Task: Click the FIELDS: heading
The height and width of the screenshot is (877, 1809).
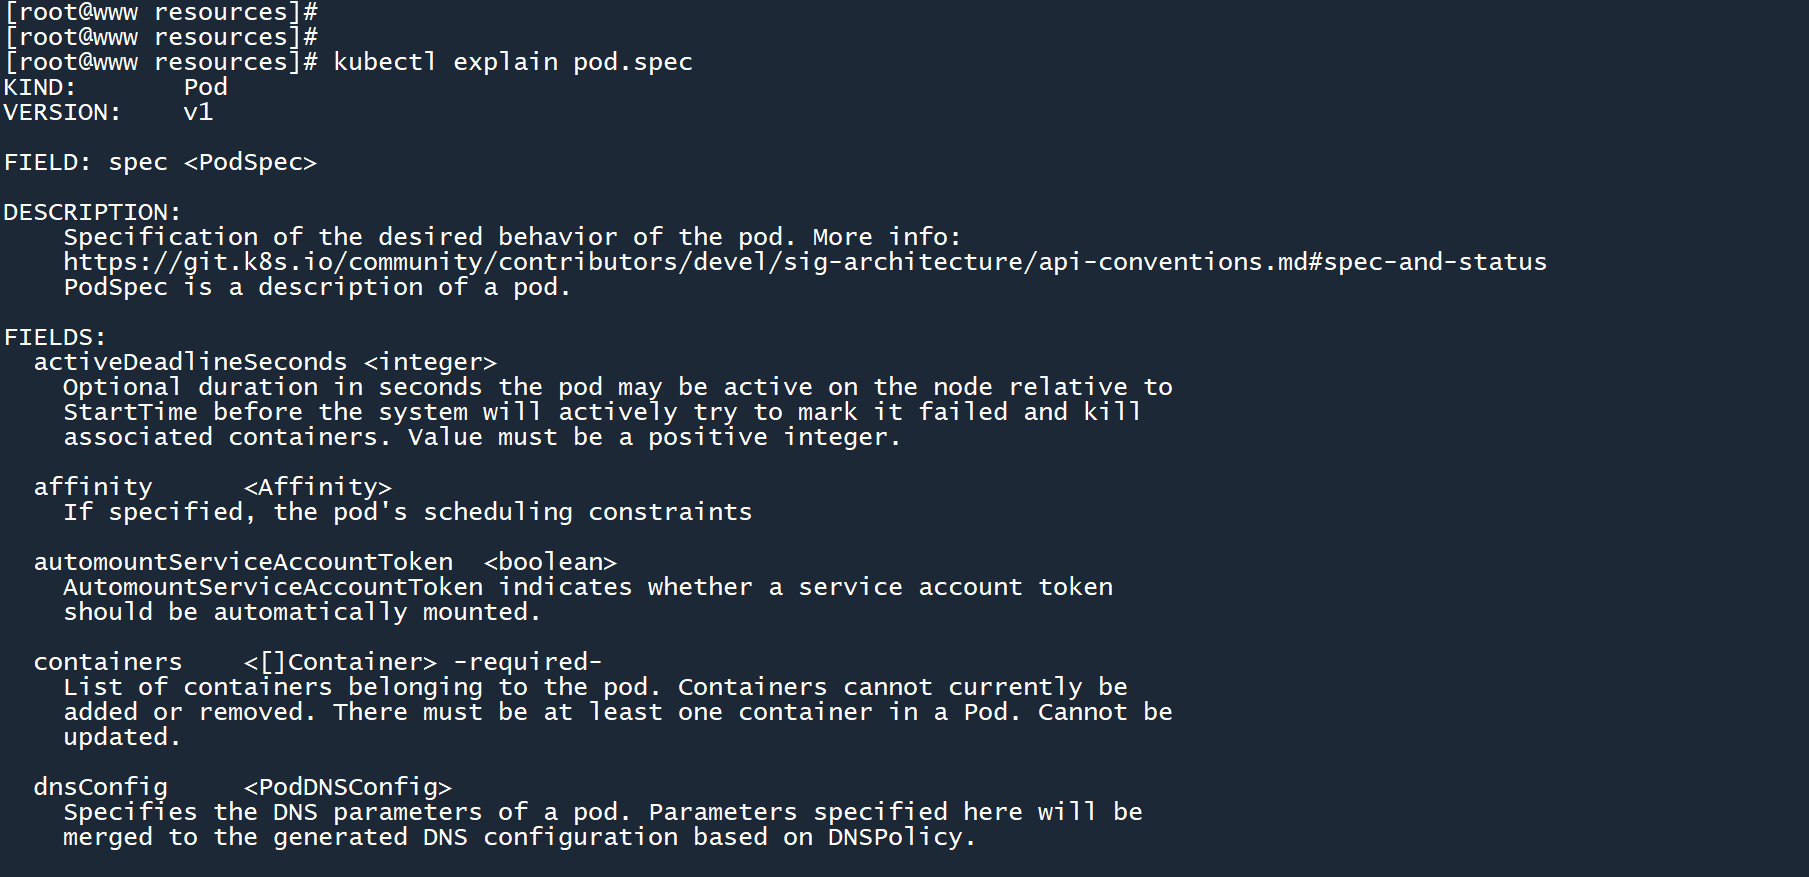Action: coord(55,337)
